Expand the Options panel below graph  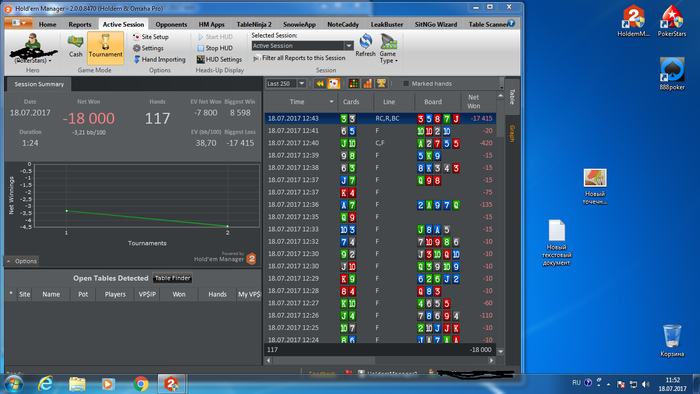pos(21,261)
